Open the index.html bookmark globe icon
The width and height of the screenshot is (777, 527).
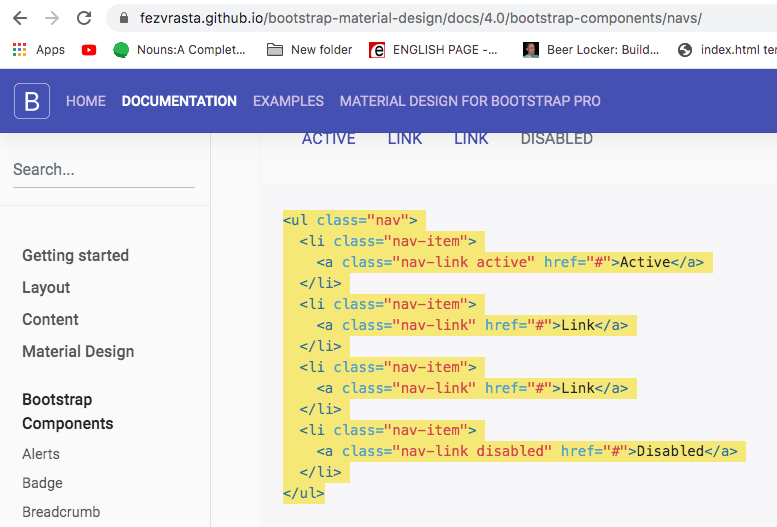(x=685, y=50)
